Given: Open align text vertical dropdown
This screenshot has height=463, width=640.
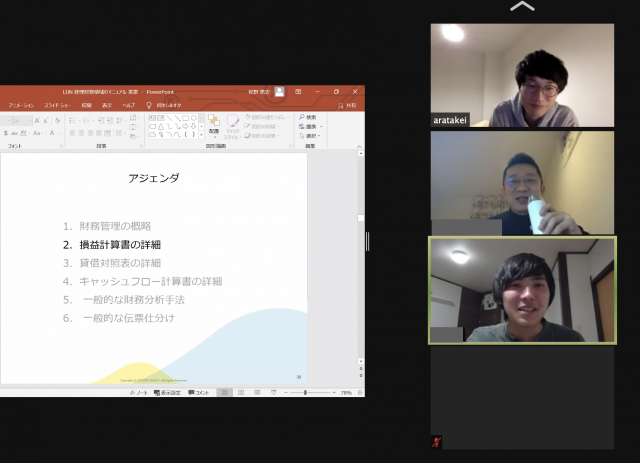Looking at the screenshot, I should (x=135, y=127).
